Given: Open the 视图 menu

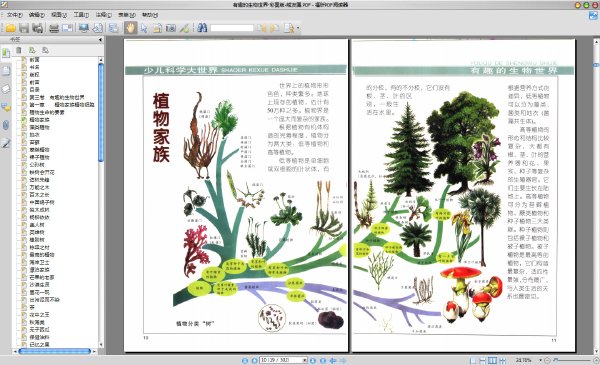Looking at the screenshot, I should [59, 15].
